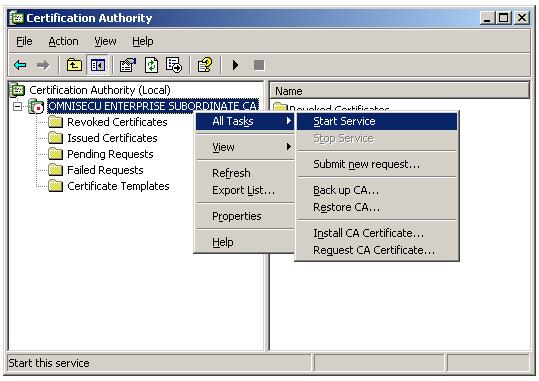
Task: Select Failed Requests in the tree
Action: pos(105,170)
